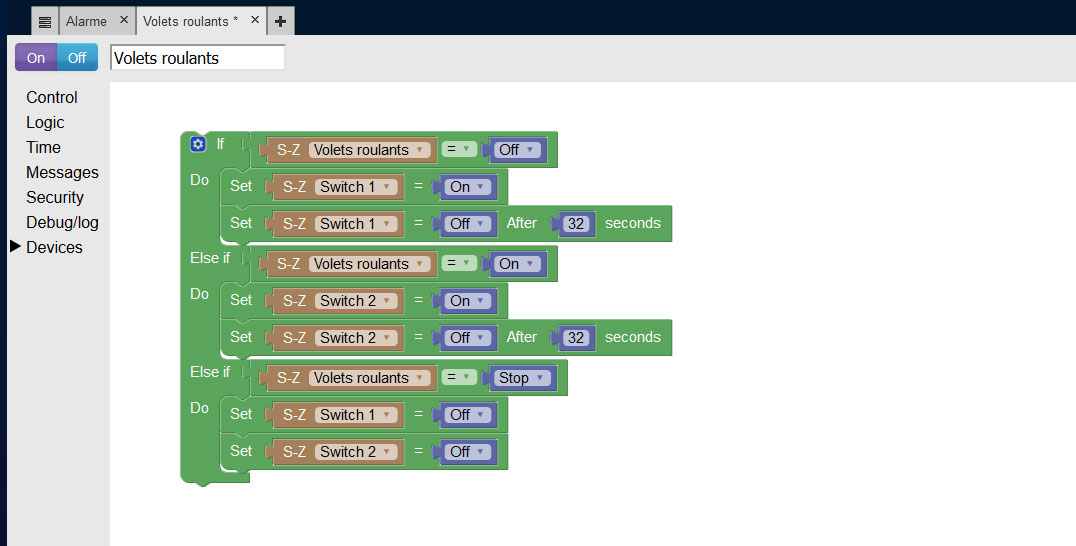The image size is (1076, 546).
Task: Open the tab list menu icon
Action: tap(44, 21)
